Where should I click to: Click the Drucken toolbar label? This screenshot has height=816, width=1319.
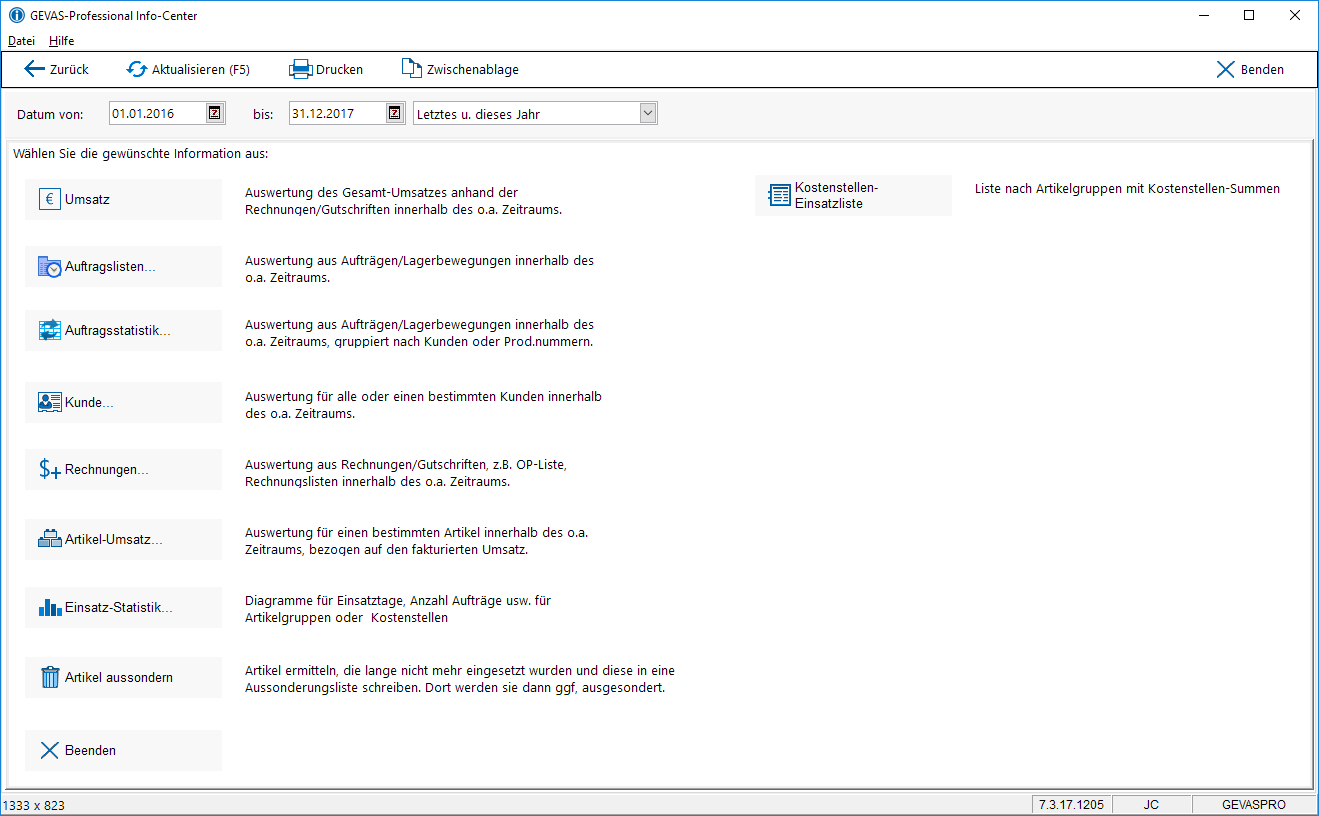(x=340, y=69)
